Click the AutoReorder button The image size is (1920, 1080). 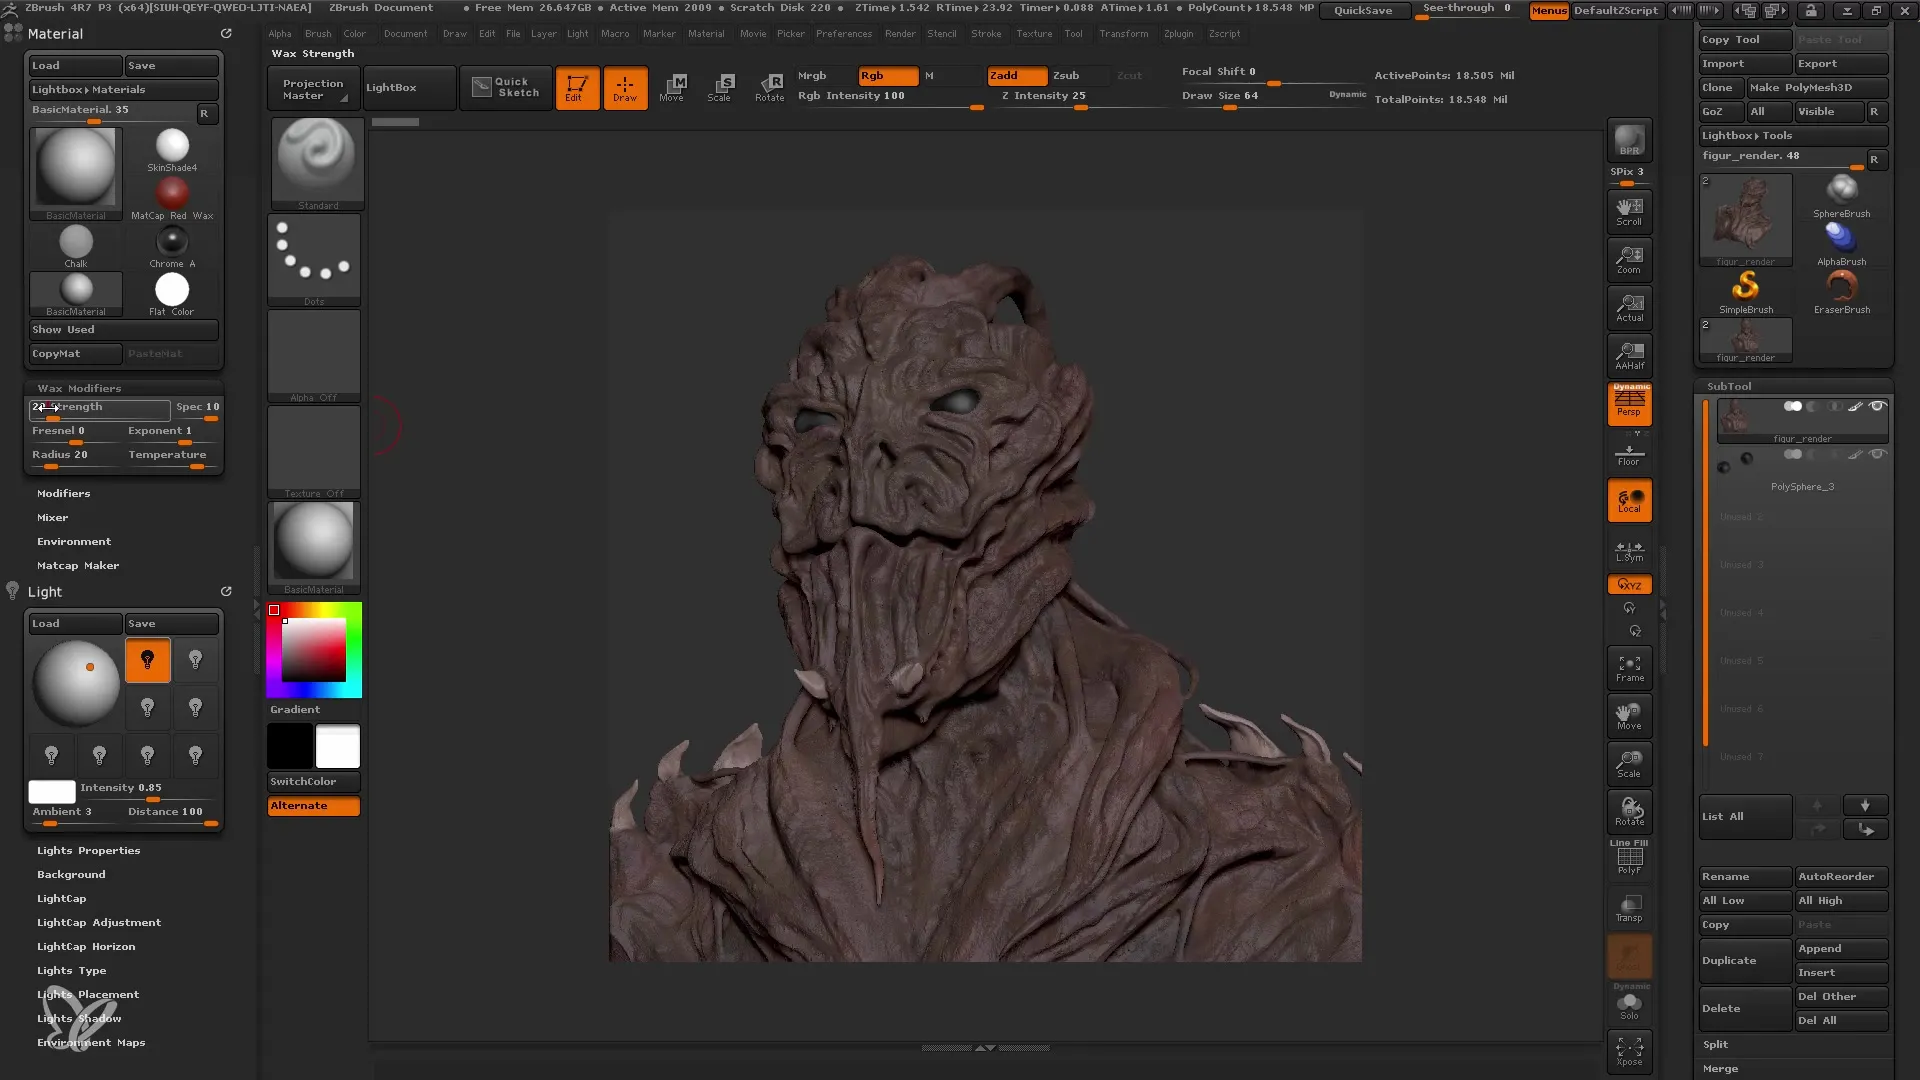point(1838,876)
